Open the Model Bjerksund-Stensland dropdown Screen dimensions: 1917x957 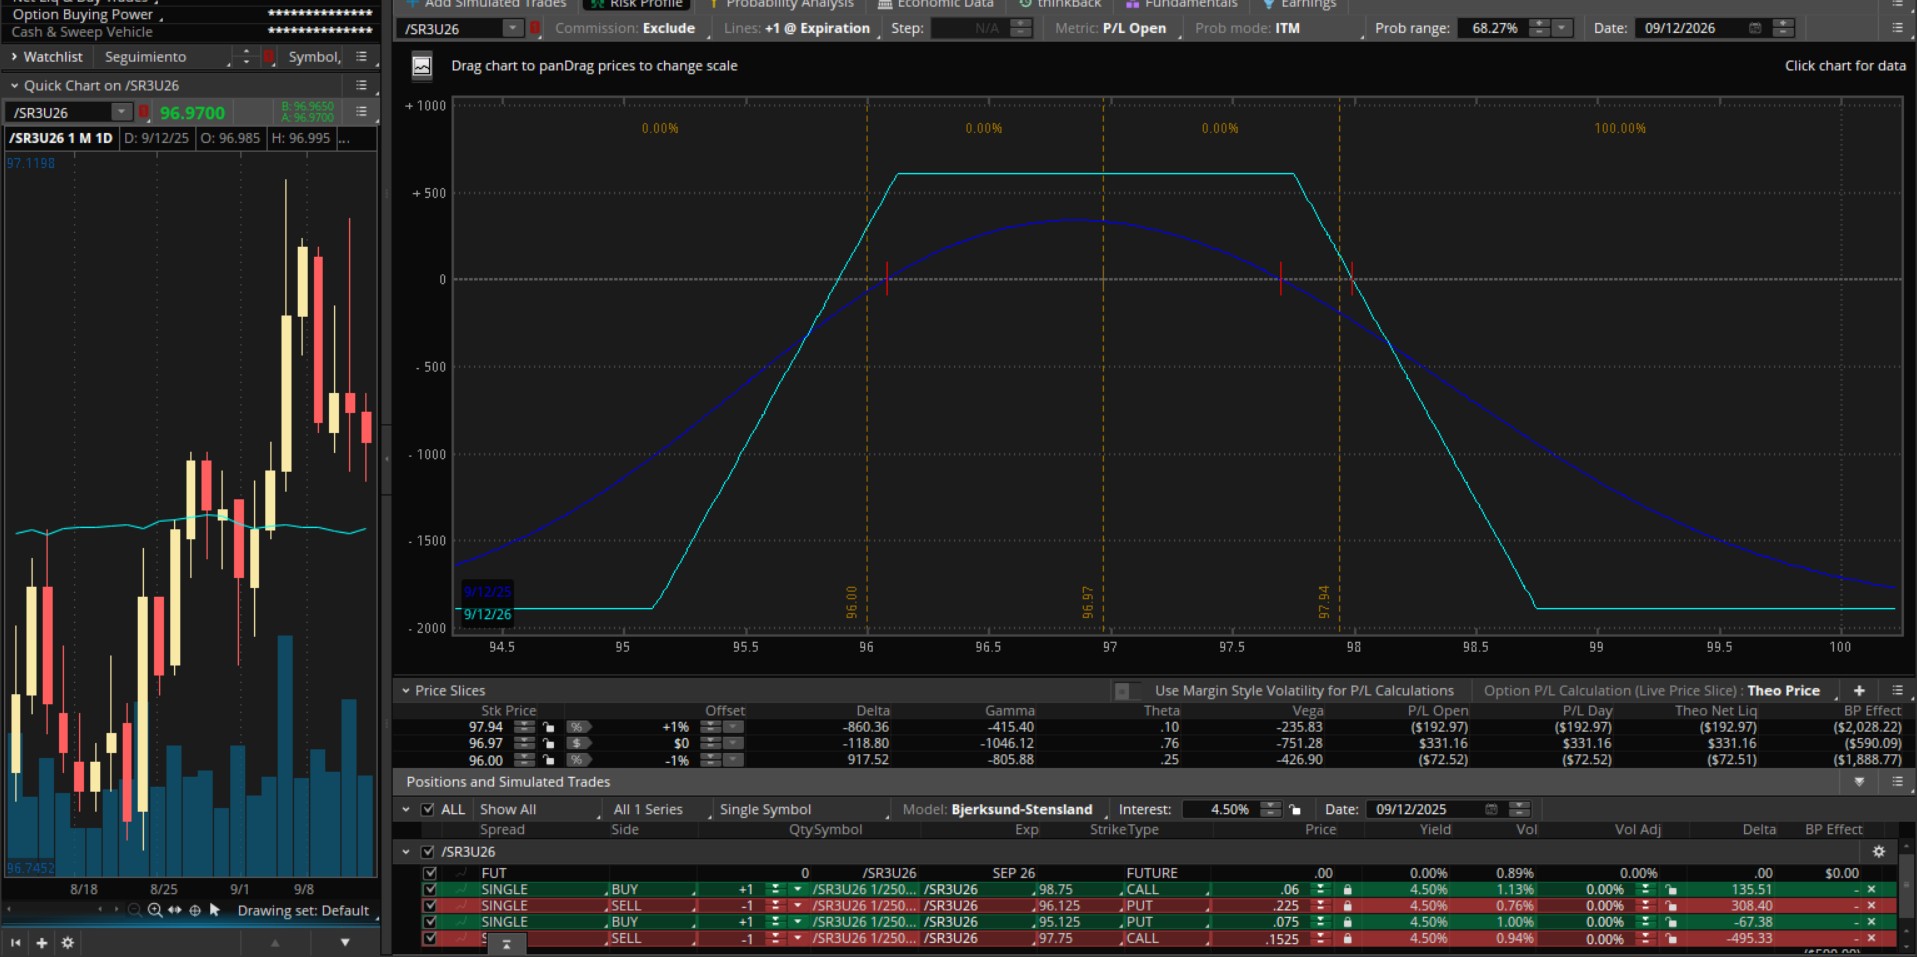pyautogui.click(x=1021, y=809)
